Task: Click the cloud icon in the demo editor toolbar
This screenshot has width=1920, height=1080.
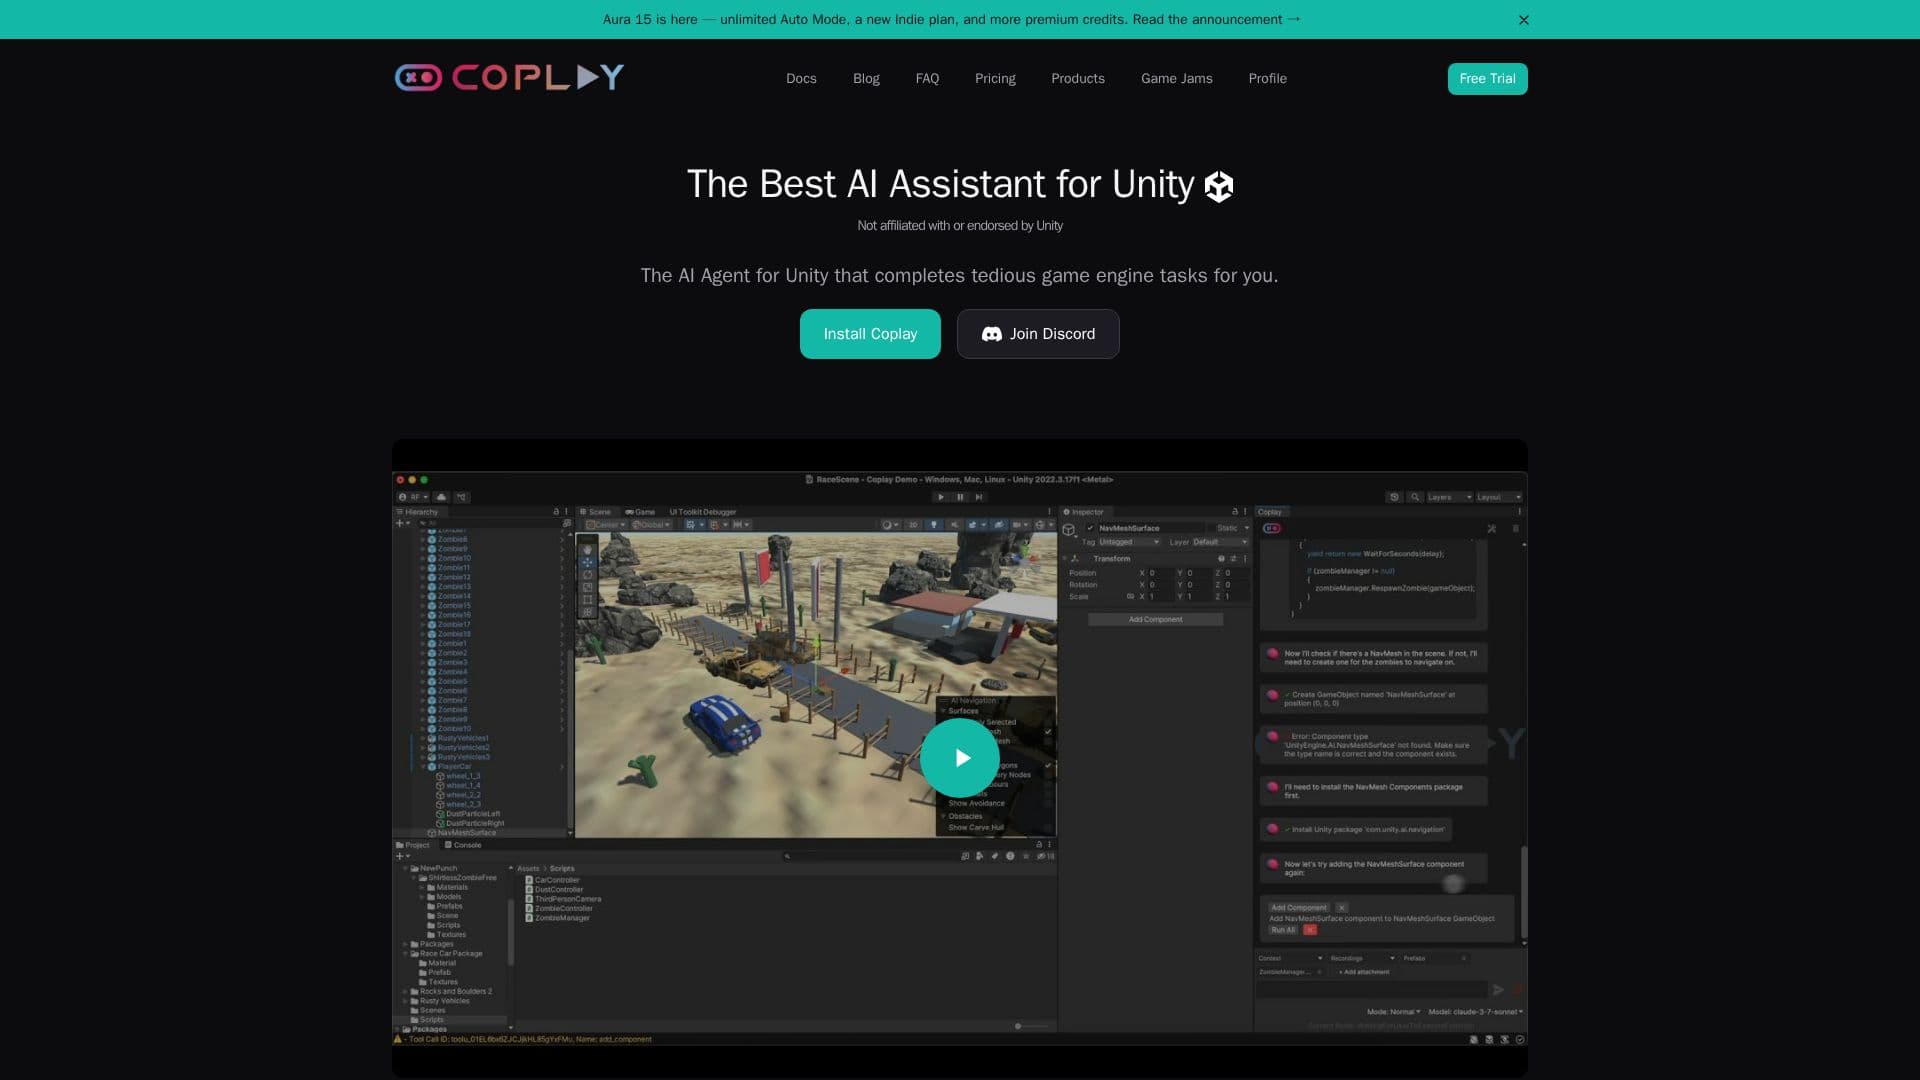Action: [x=441, y=497]
